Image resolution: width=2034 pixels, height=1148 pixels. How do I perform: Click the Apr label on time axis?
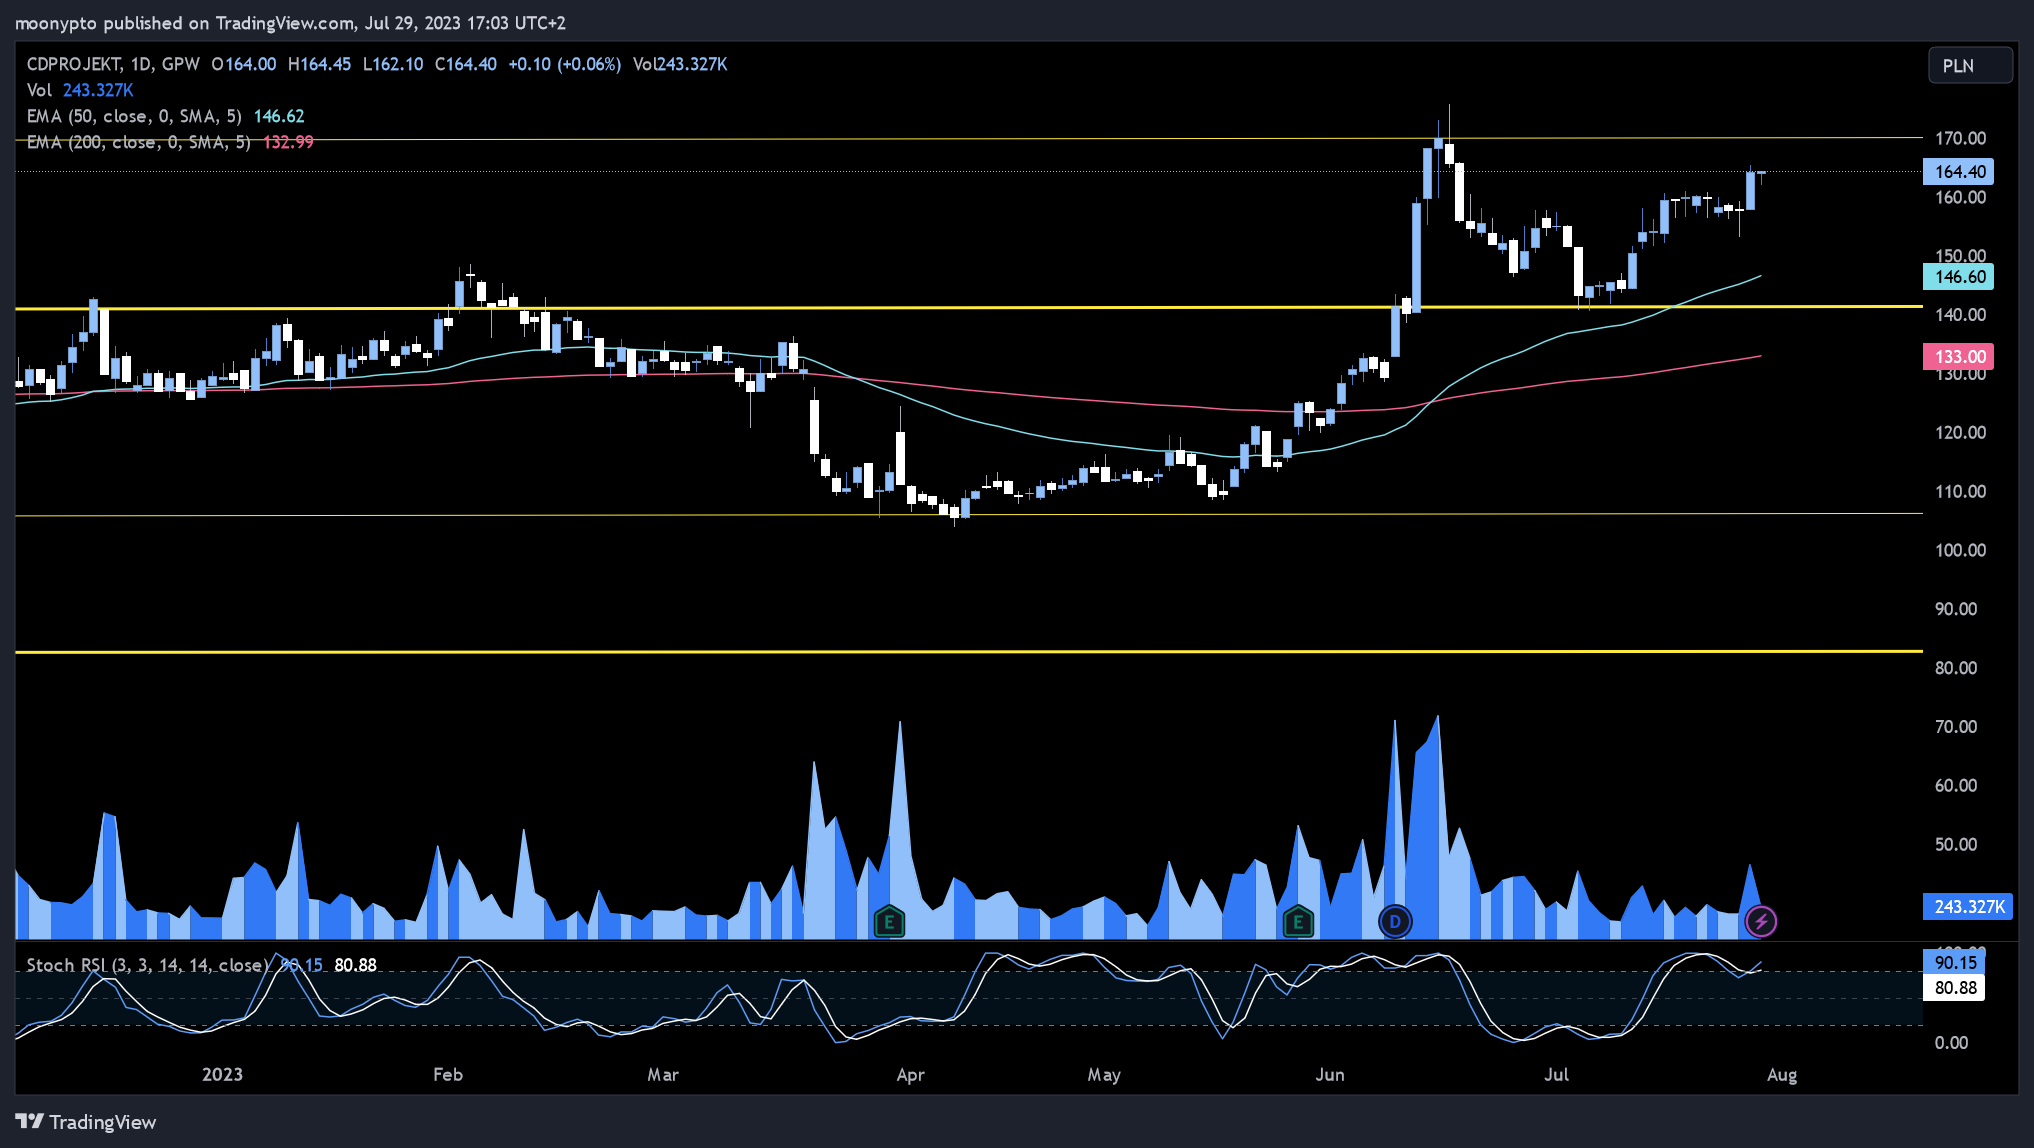911,1075
